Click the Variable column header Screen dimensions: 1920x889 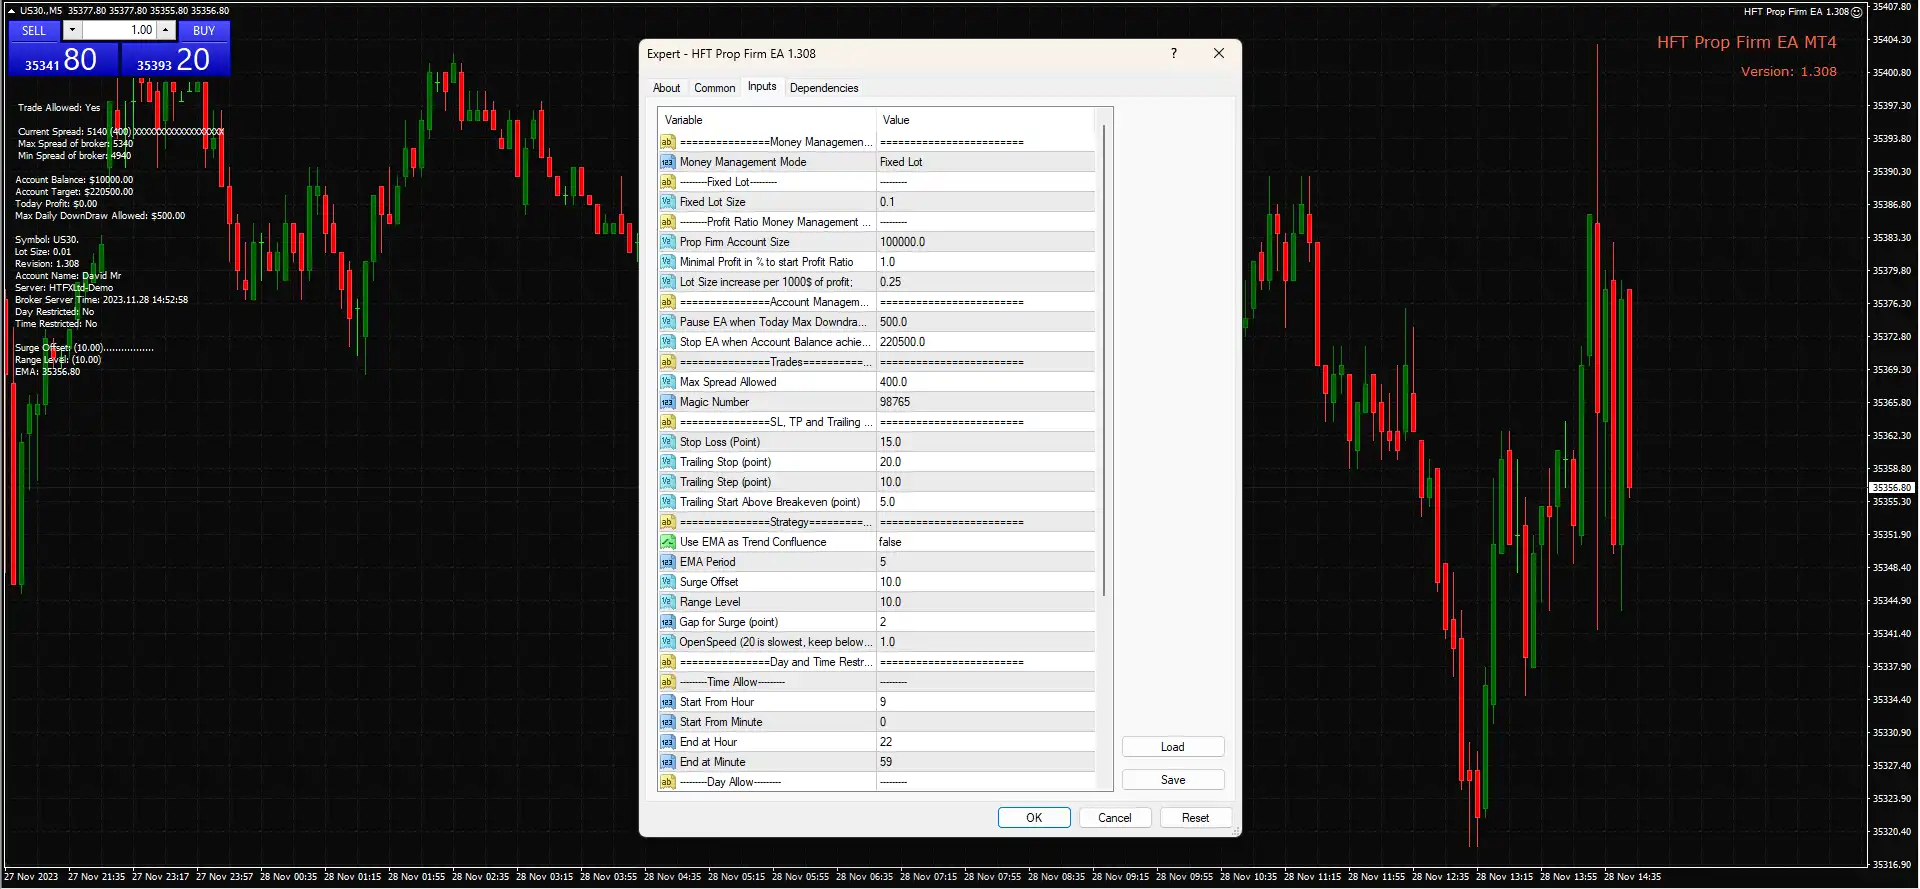click(767, 120)
